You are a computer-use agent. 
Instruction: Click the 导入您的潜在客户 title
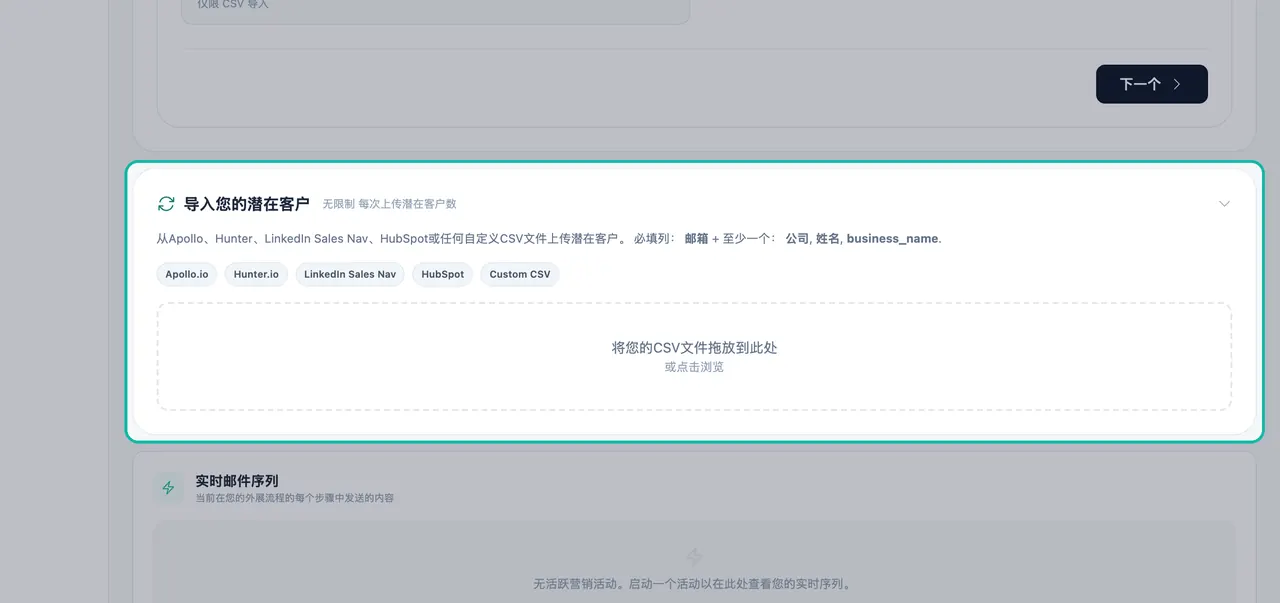coord(247,204)
